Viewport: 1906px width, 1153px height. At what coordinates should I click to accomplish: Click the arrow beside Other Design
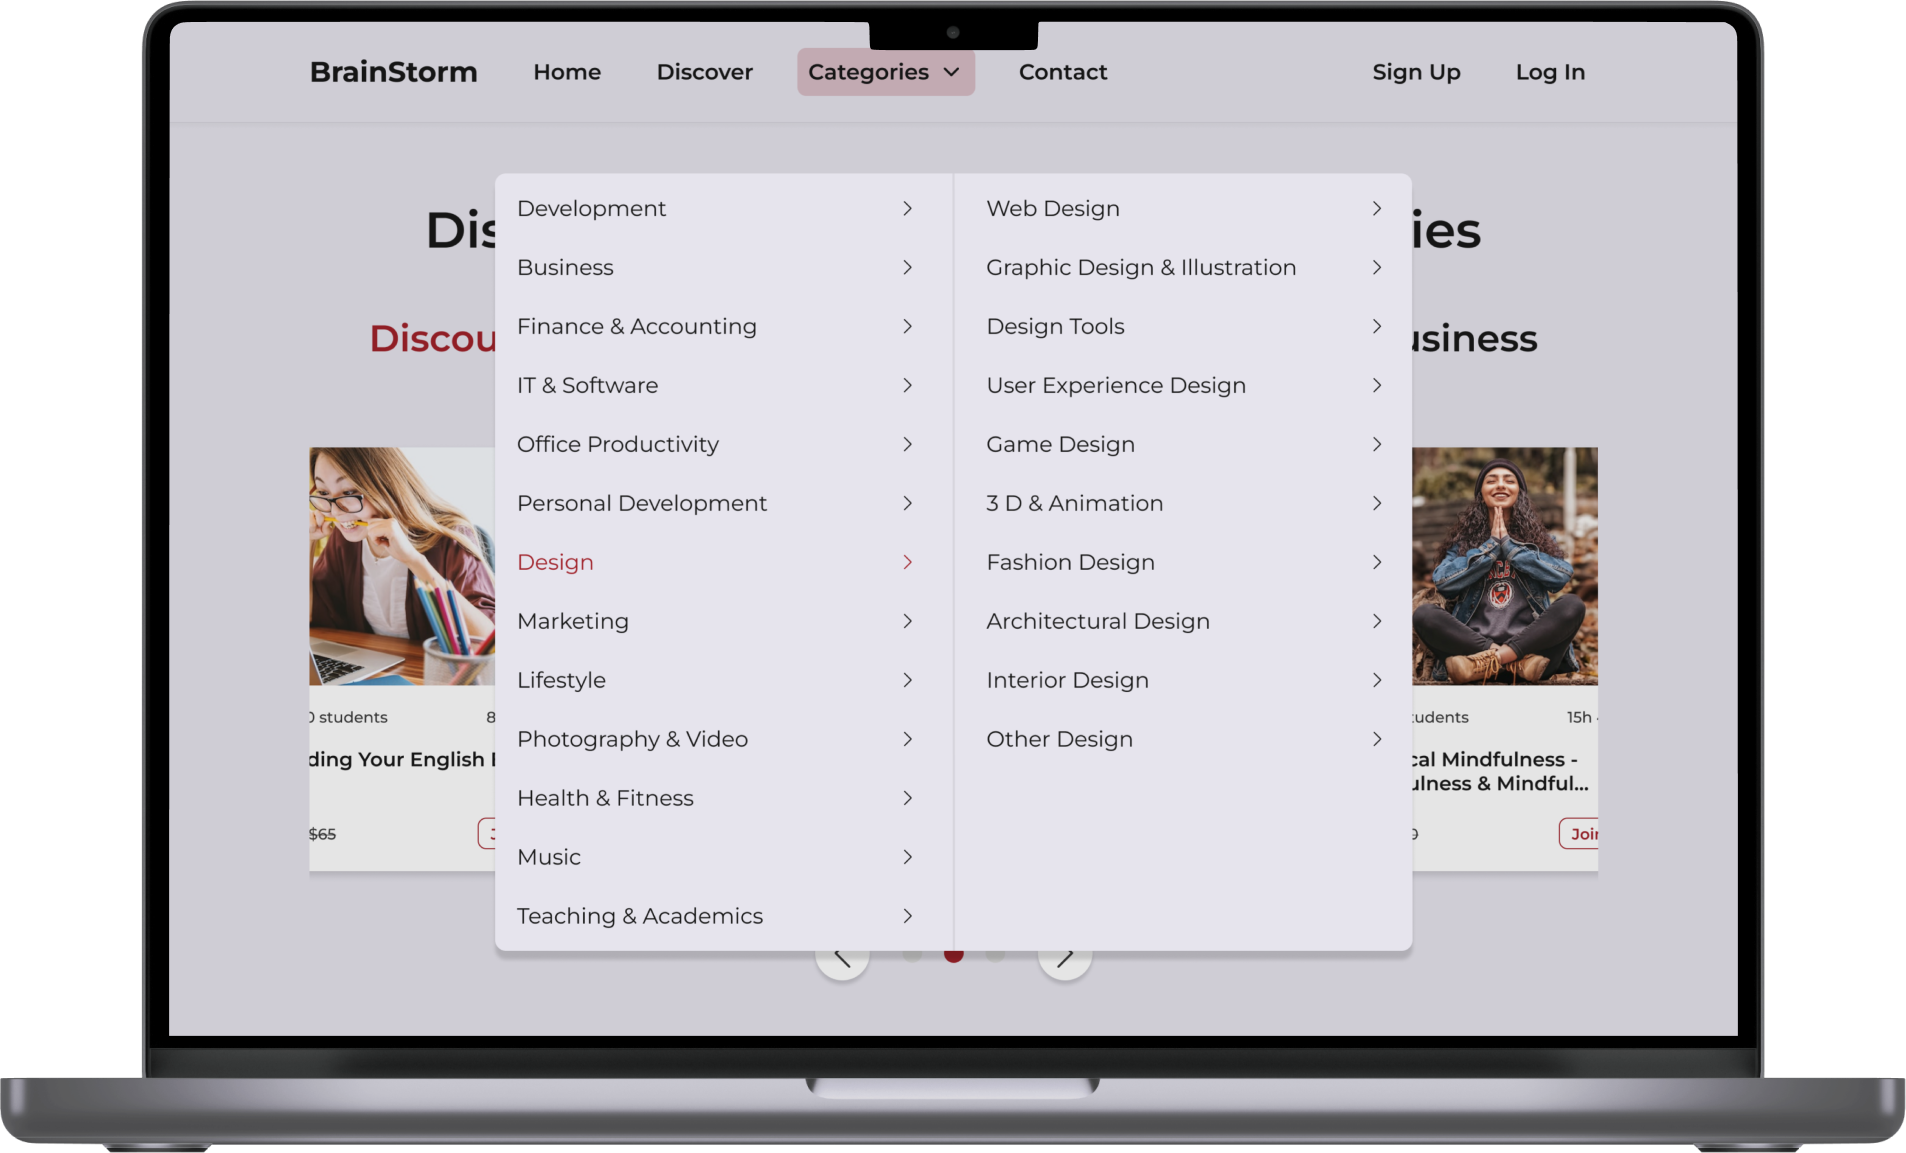point(1376,739)
